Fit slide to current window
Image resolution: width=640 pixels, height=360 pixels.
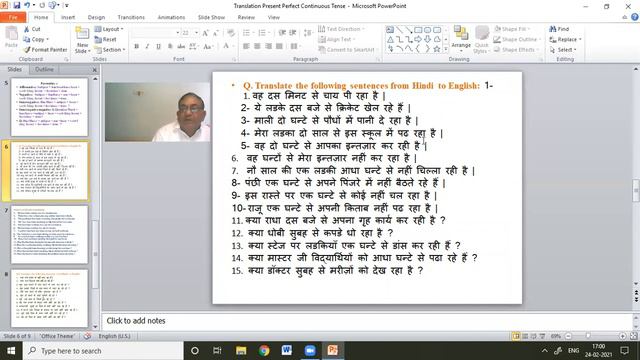coord(633,336)
